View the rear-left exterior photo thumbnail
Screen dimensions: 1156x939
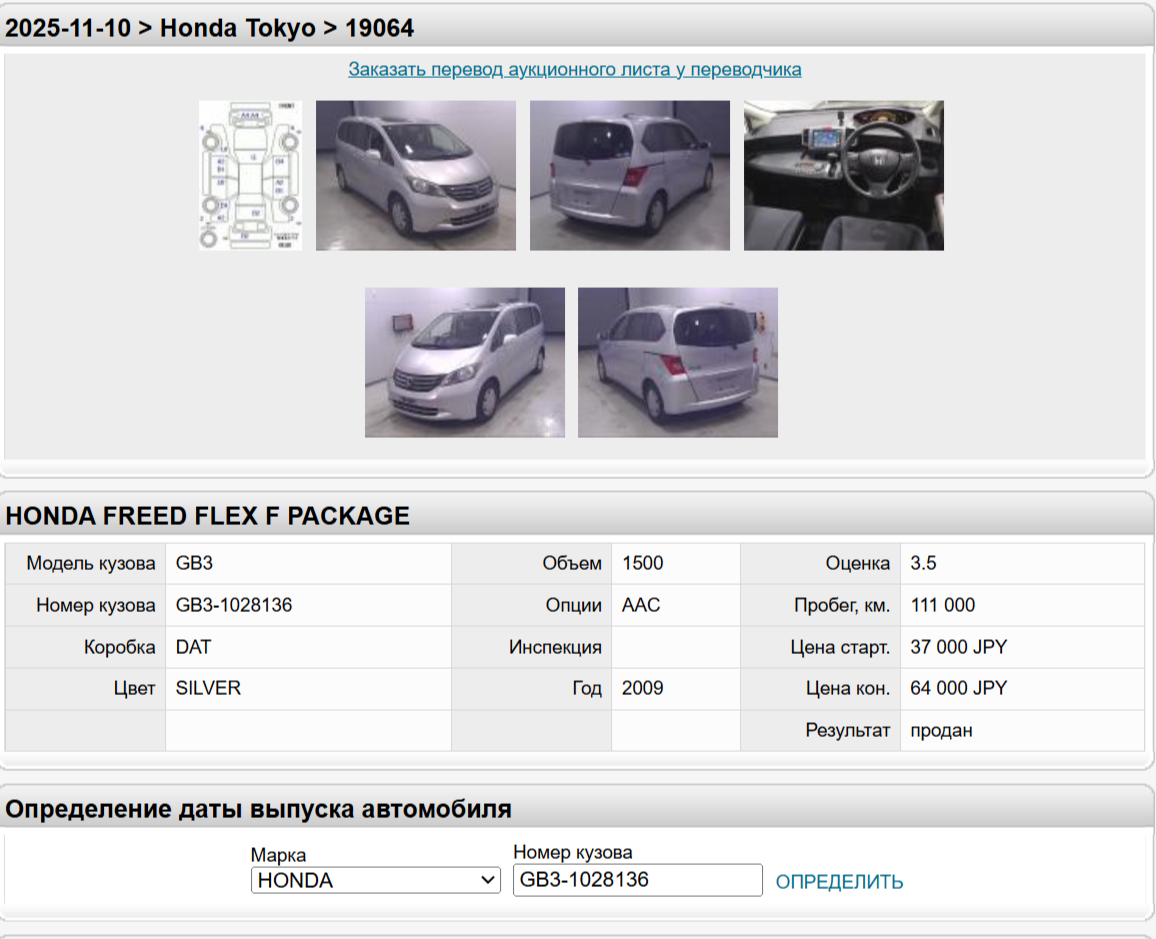tap(678, 363)
